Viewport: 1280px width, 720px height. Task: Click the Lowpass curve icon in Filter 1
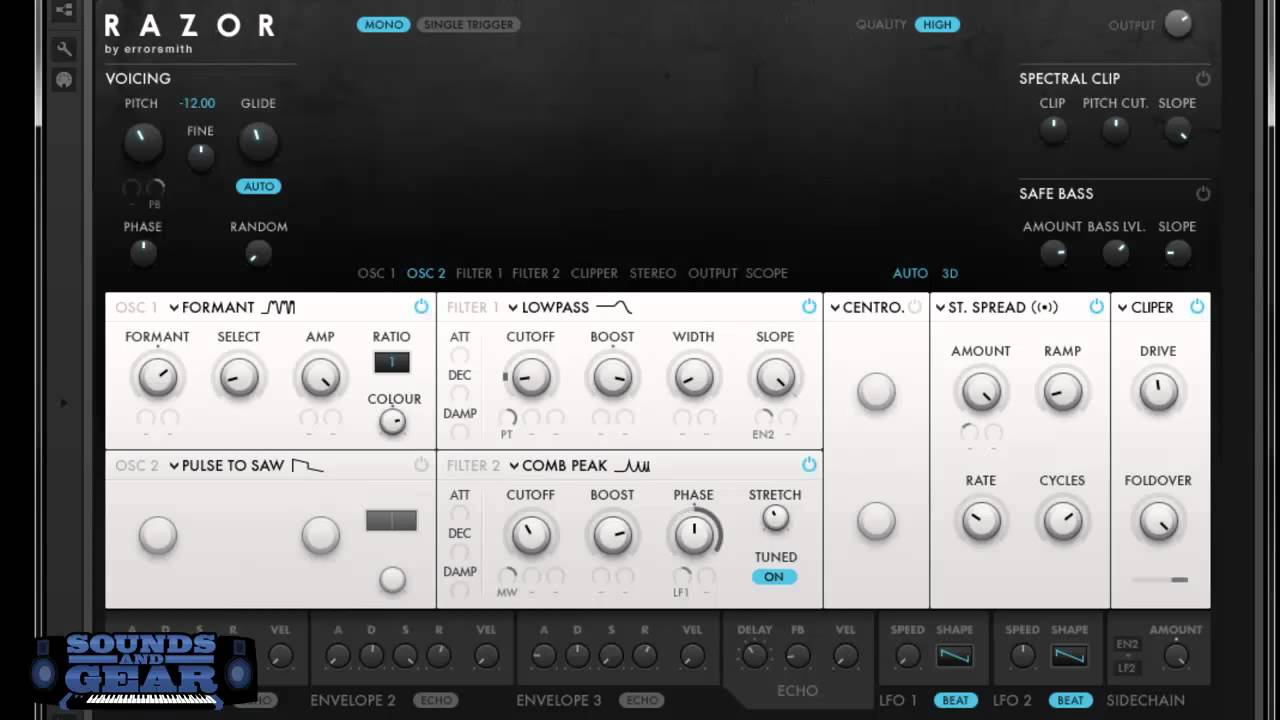coord(614,307)
